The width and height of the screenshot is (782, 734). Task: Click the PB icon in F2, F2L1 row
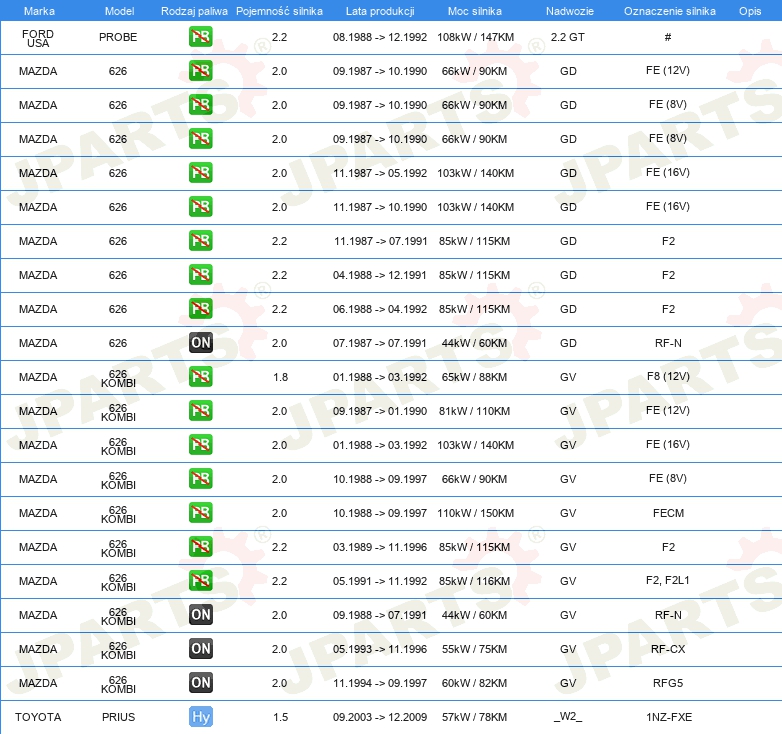pos(201,581)
